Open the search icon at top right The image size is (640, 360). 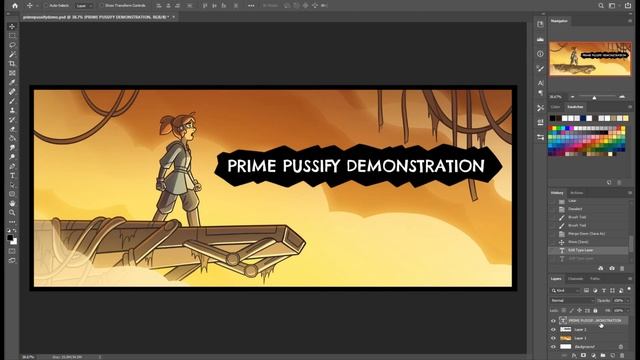601,6
